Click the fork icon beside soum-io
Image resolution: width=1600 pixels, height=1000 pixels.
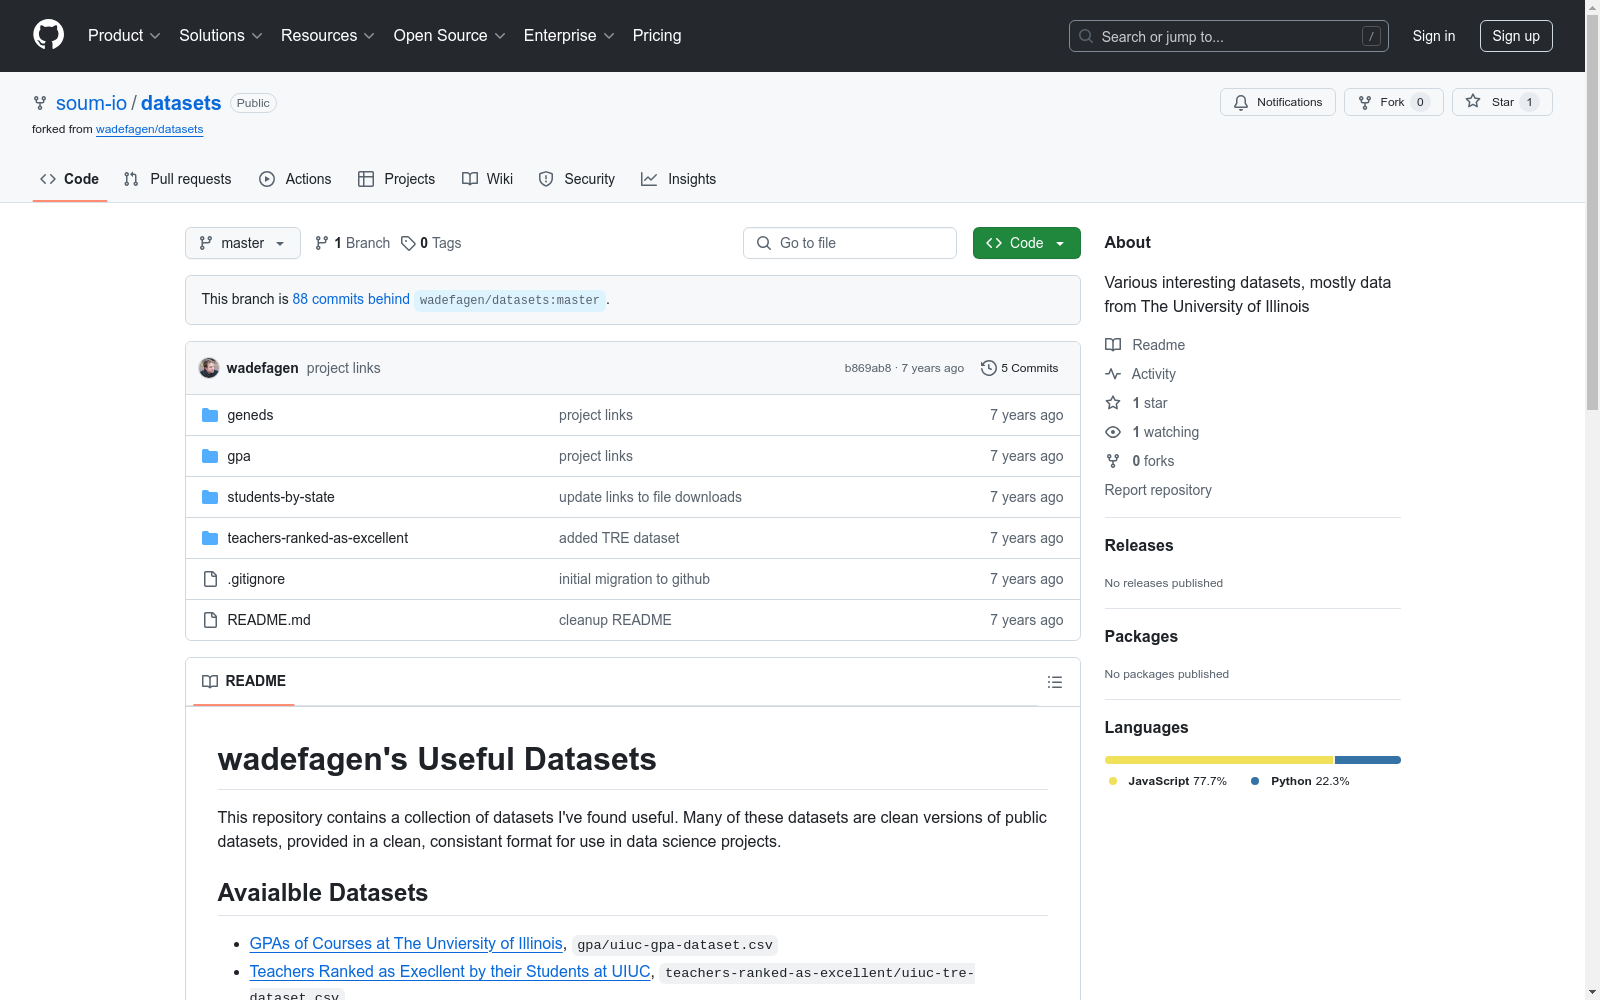pos(40,103)
